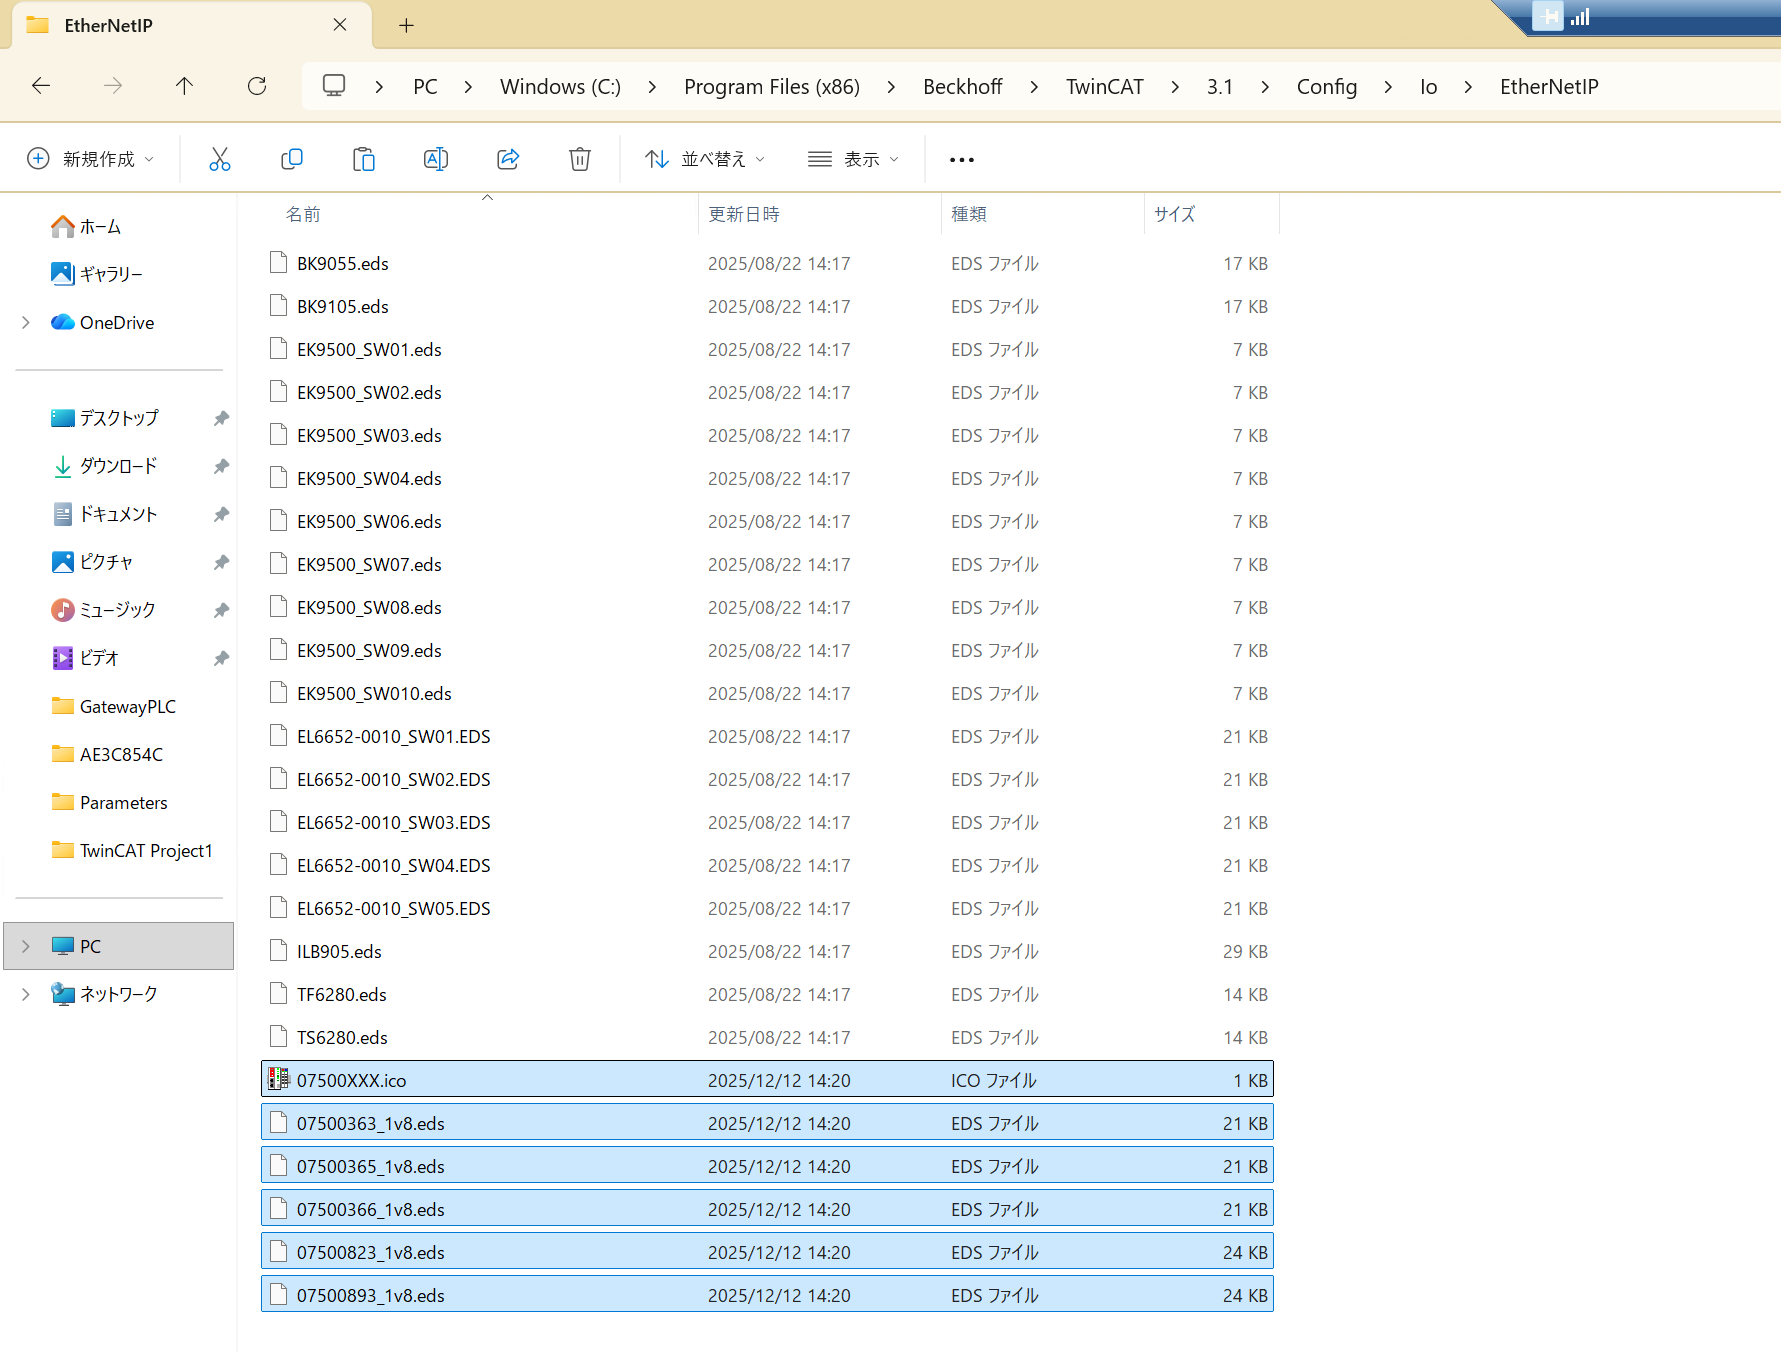This screenshot has width=1781, height=1352.
Task: Click the Share icon in toolbar
Action: (508, 159)
